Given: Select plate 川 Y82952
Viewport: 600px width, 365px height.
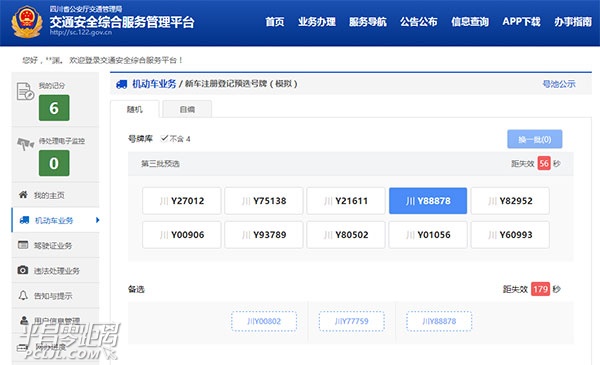Looking at the screenshot, I should pos(510,201).
